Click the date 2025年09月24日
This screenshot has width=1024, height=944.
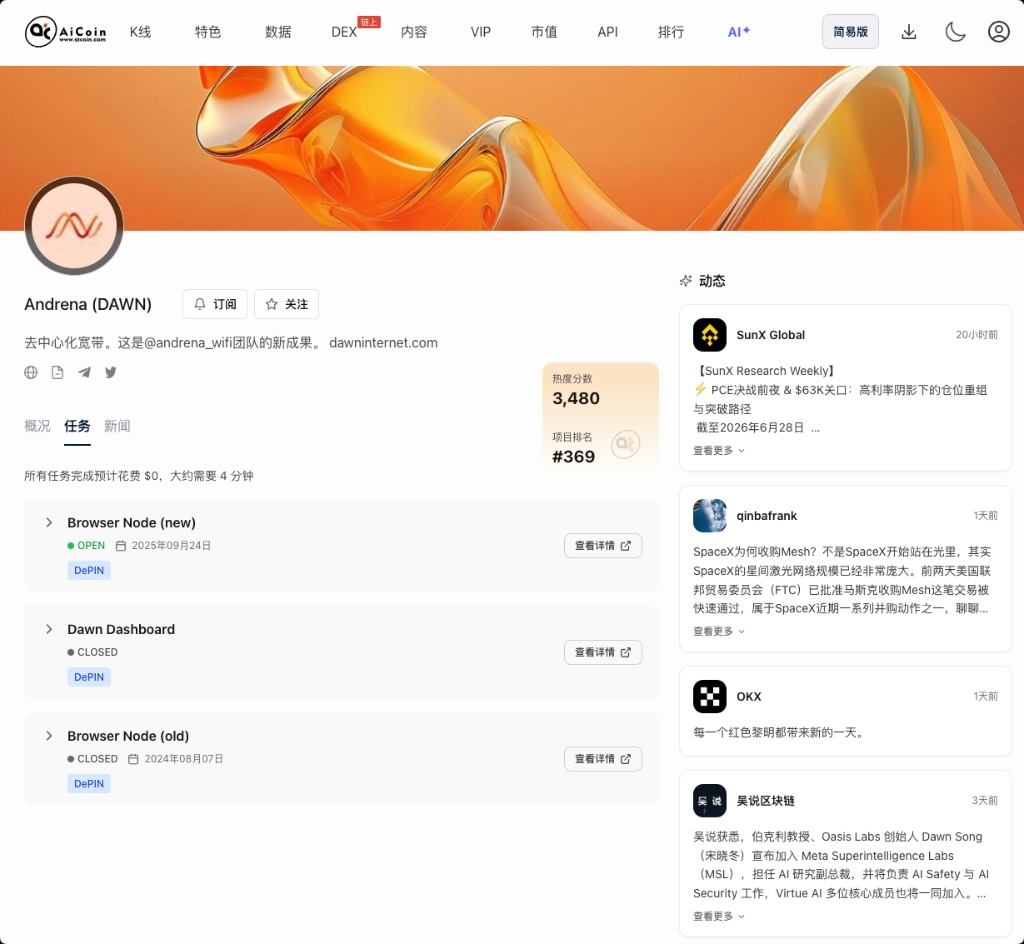pyautogui.click(x=171, y=545)
